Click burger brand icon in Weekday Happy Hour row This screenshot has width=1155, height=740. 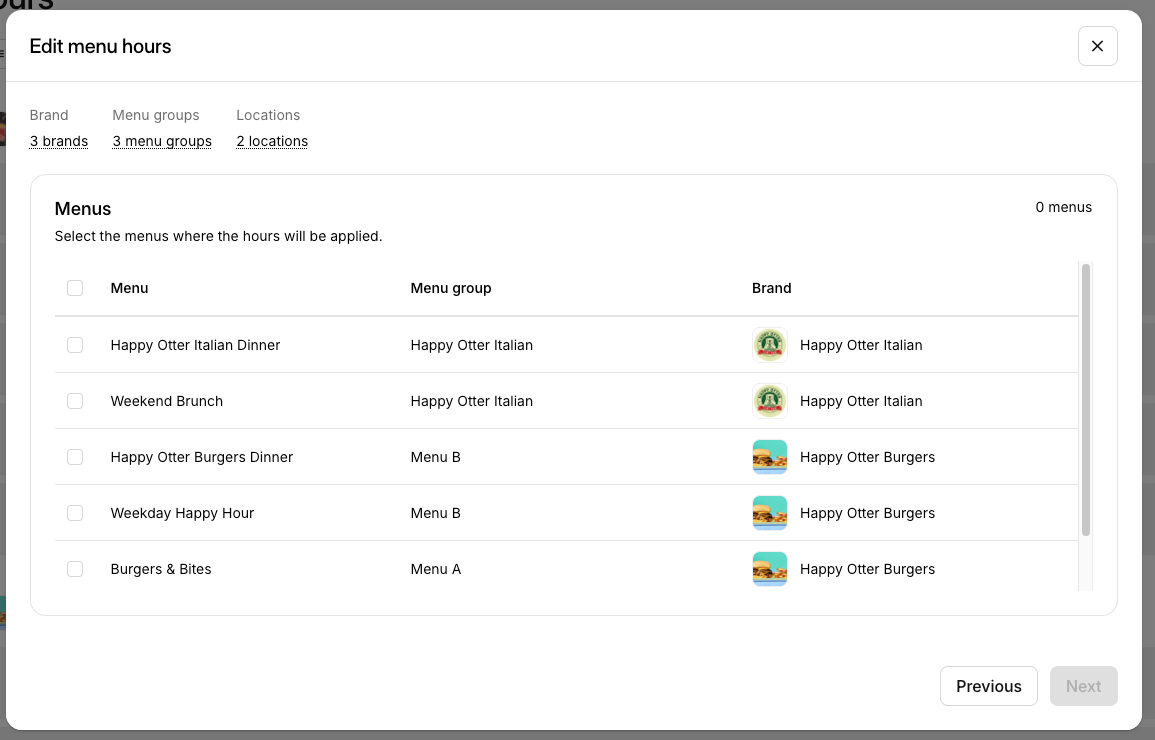(769, 513)
